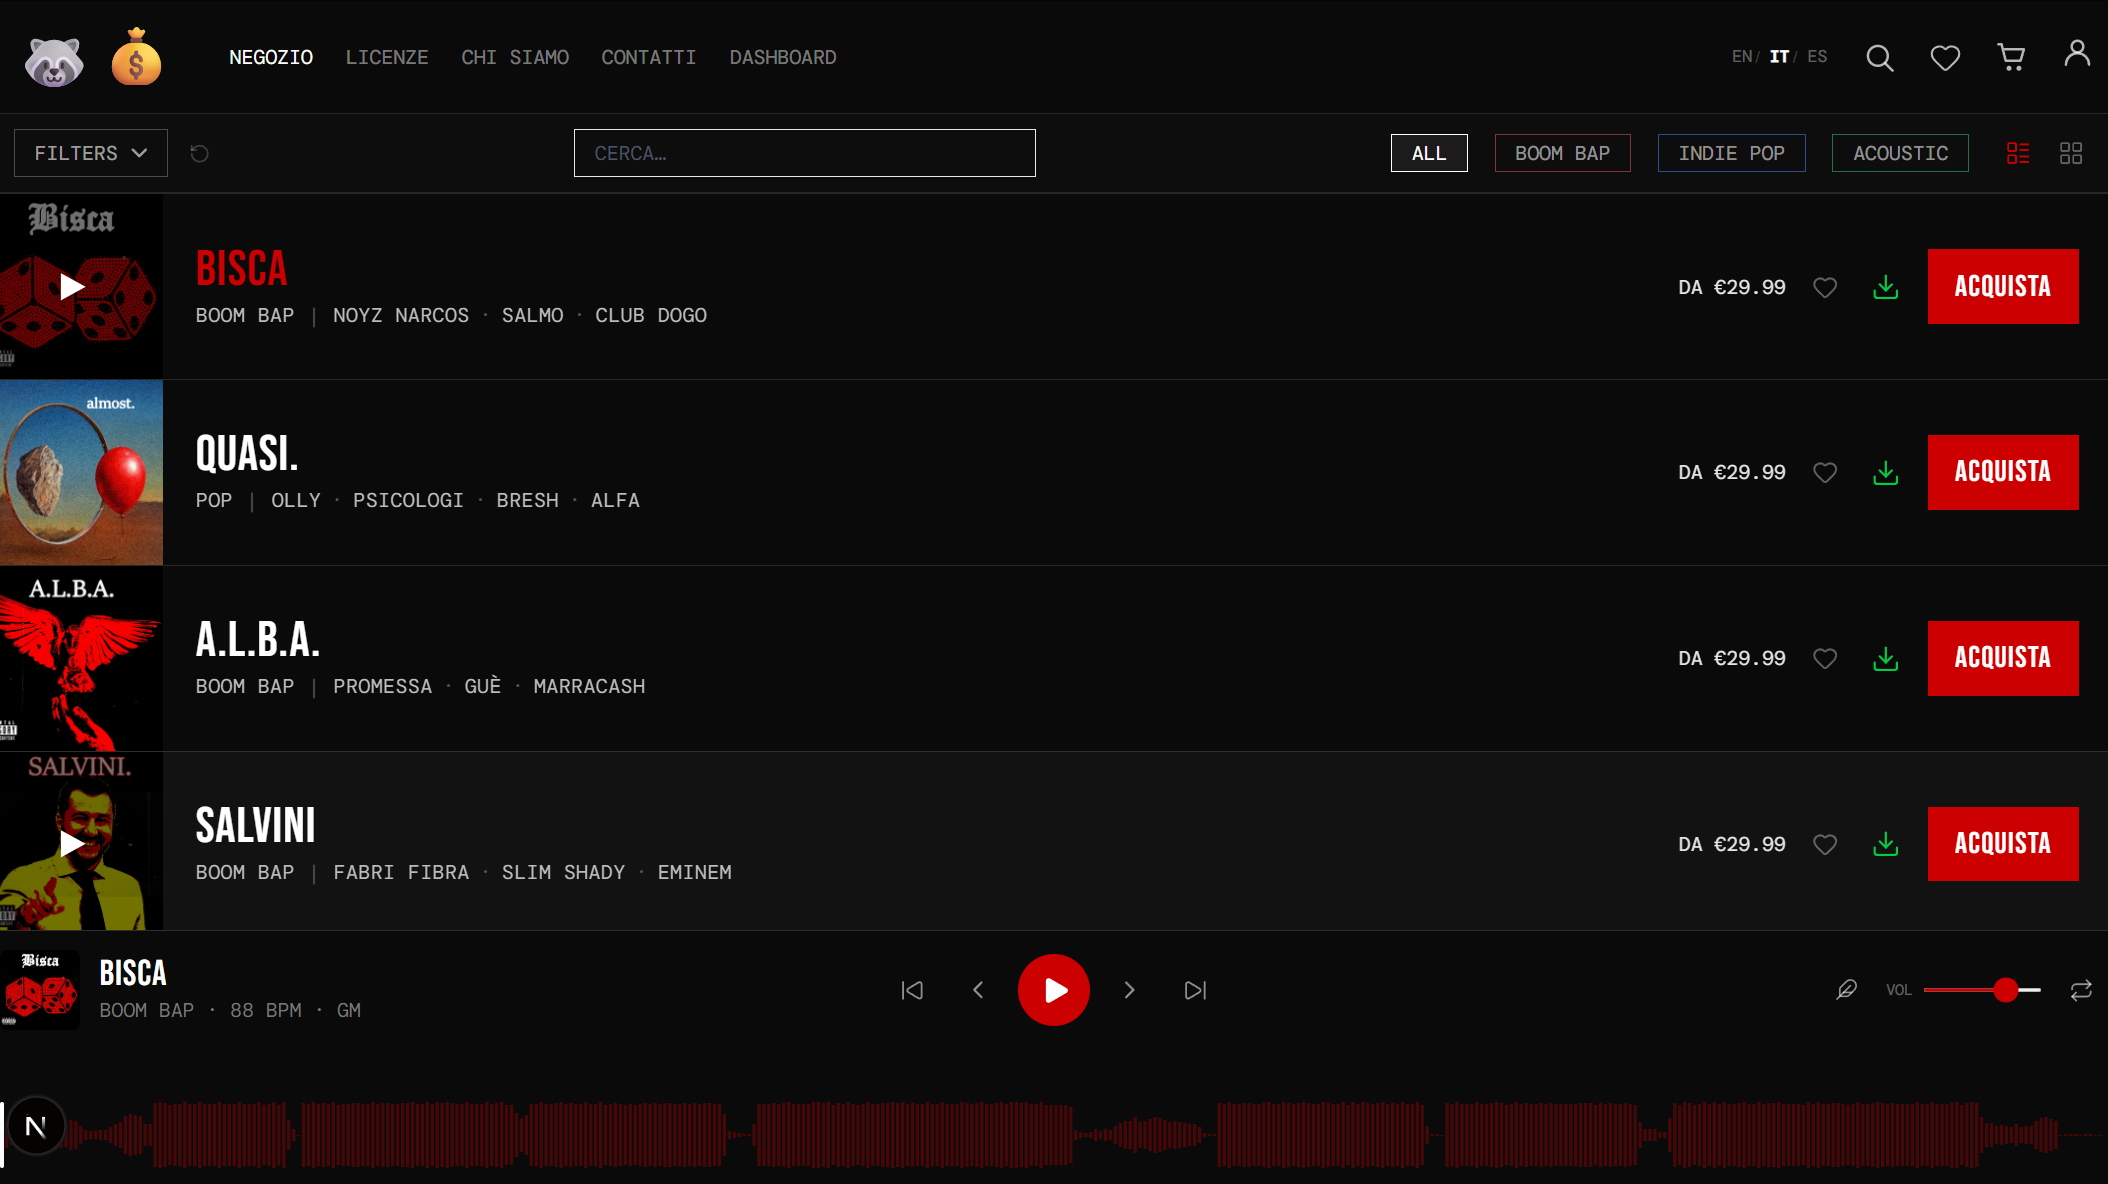Switch to grid view layout

(2071, 153)
